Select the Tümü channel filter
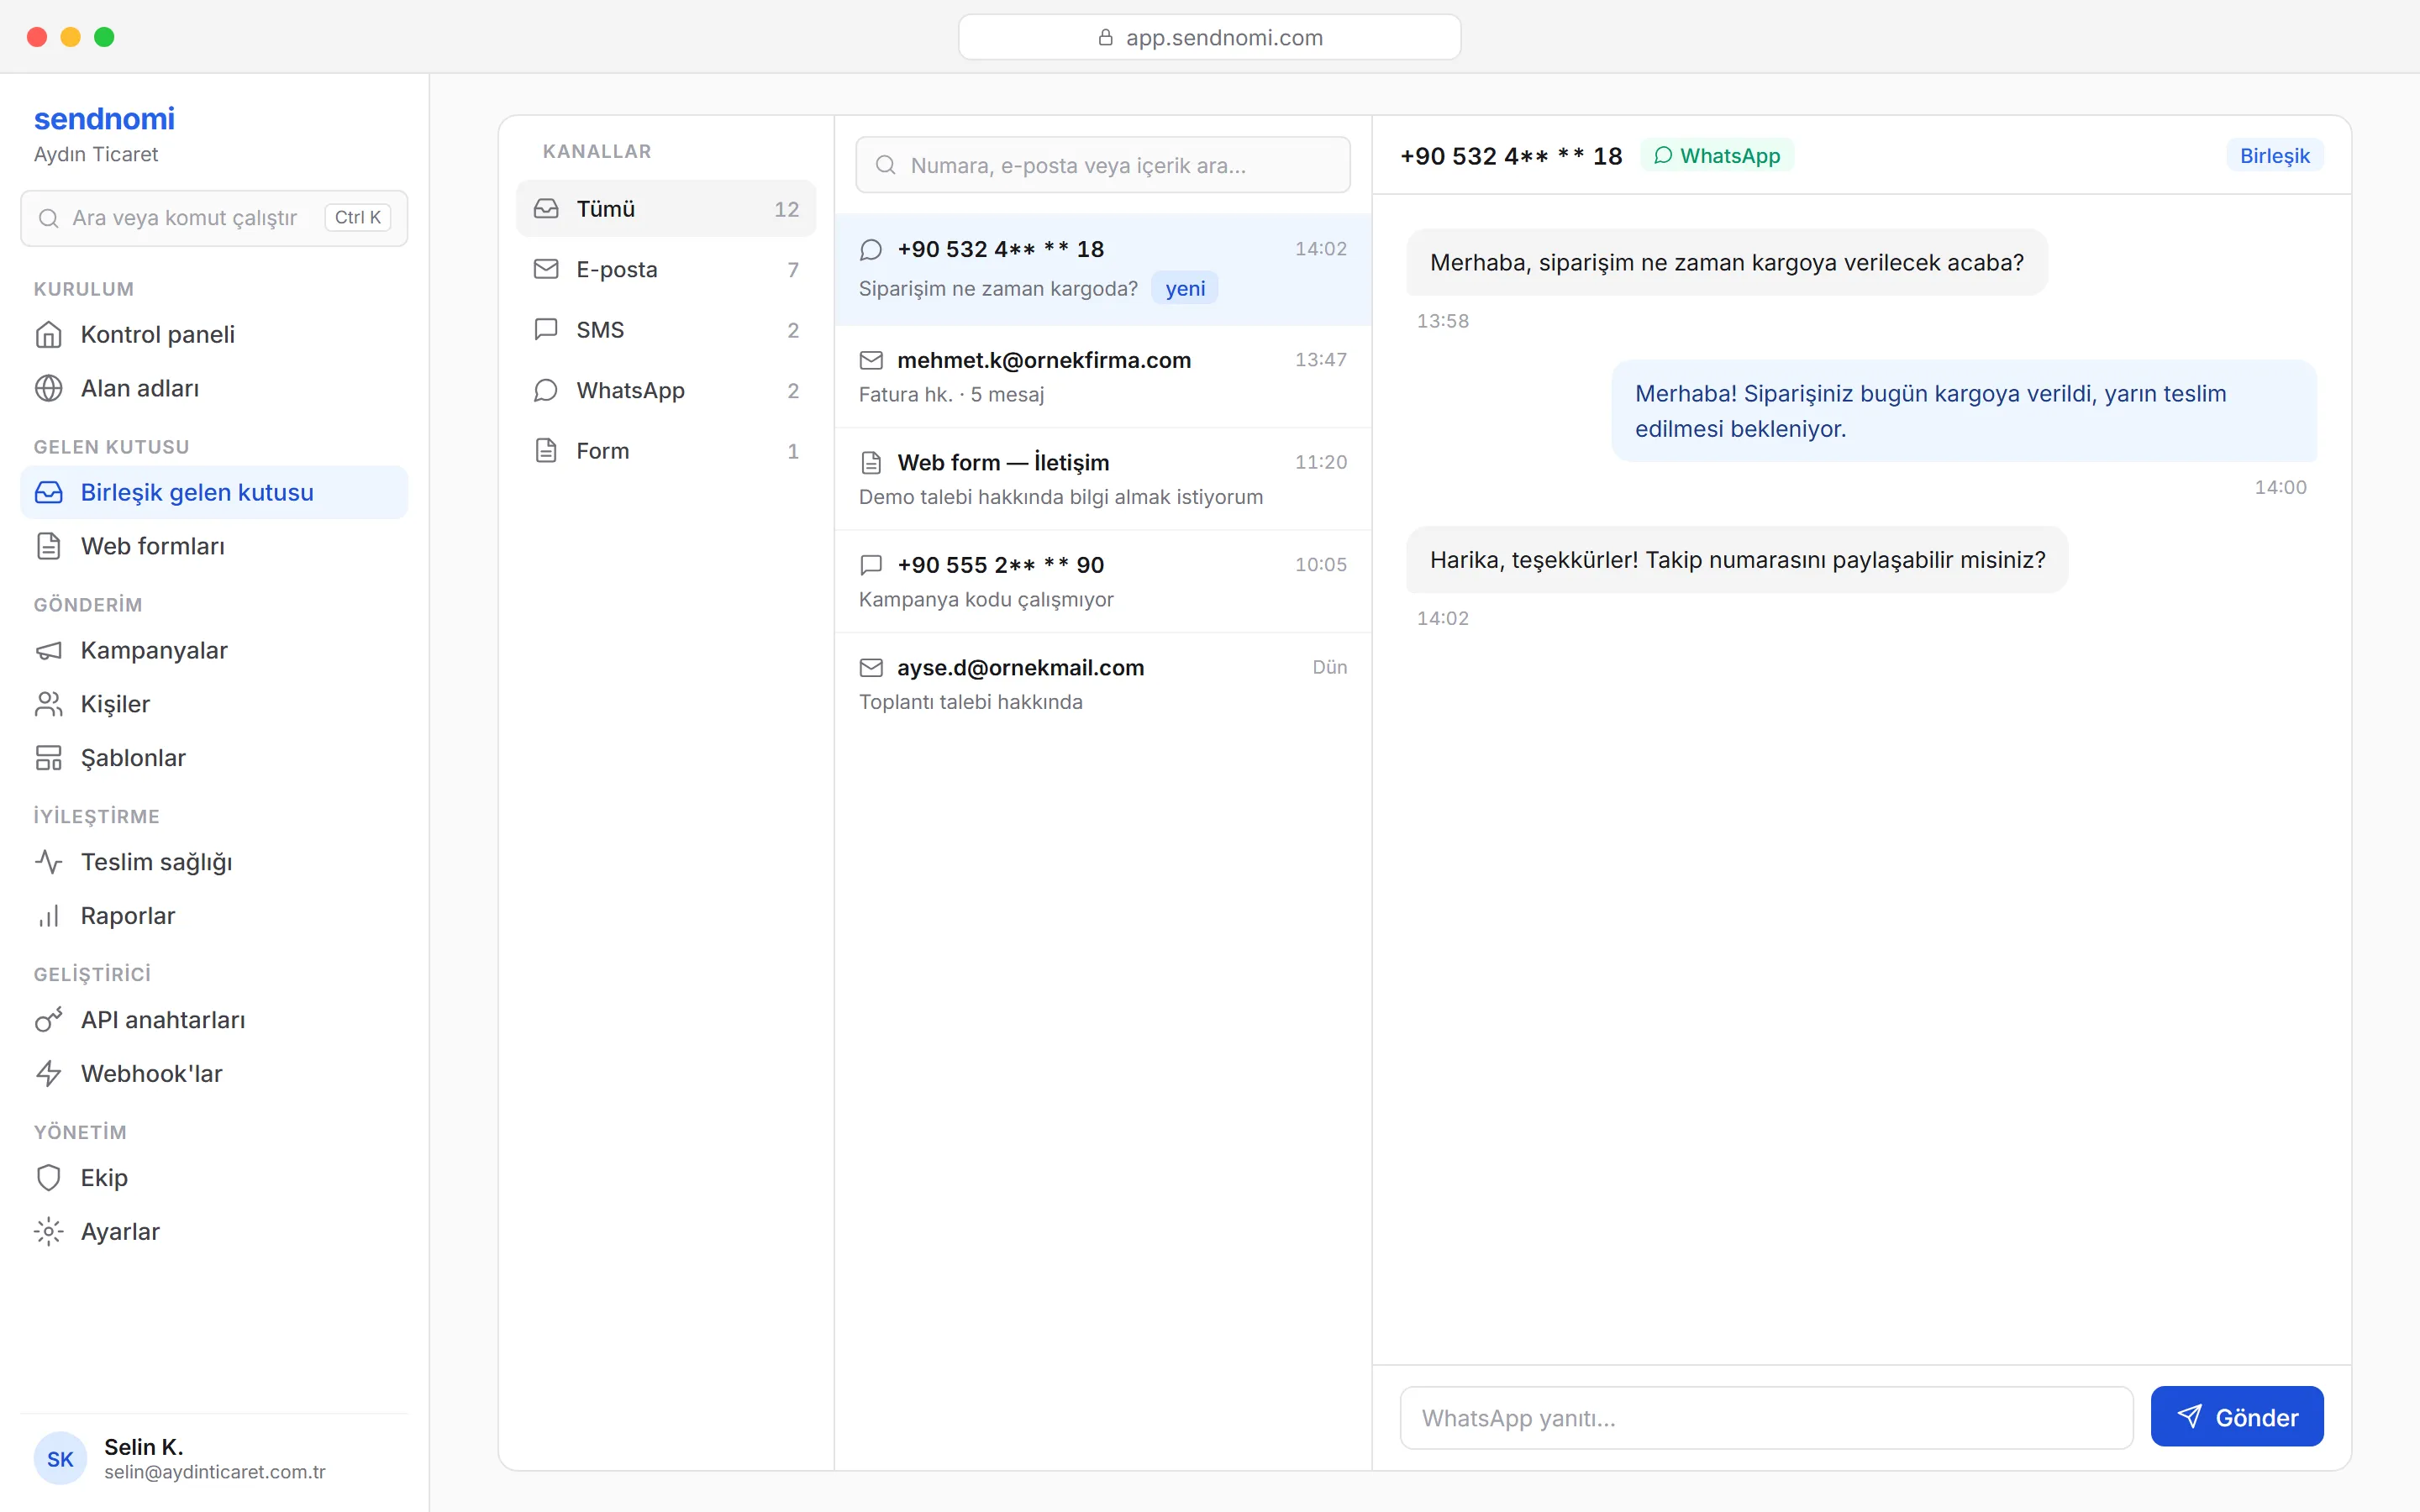 [x=666, y=209]
